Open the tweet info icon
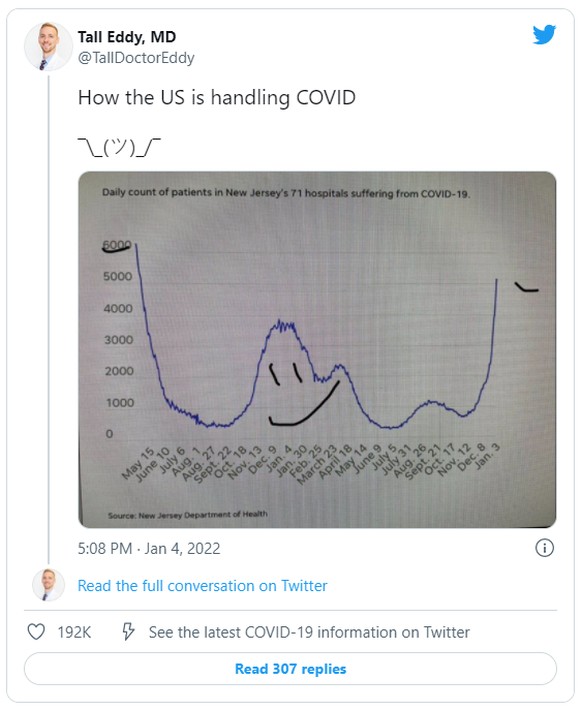 pyautogui.click(x=544, y=548)
